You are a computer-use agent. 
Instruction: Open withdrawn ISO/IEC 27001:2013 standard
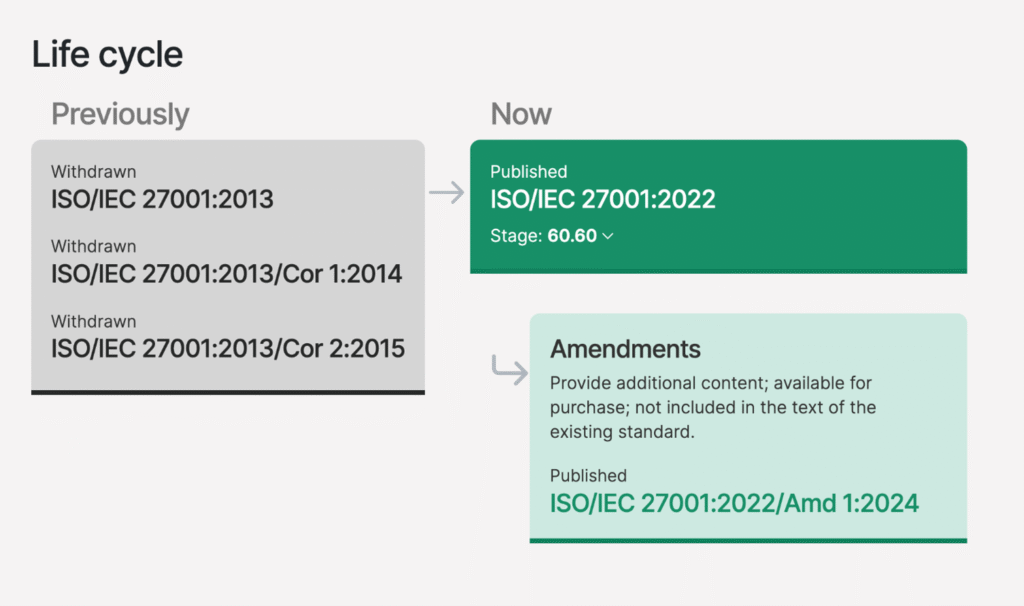click(162, 199)
